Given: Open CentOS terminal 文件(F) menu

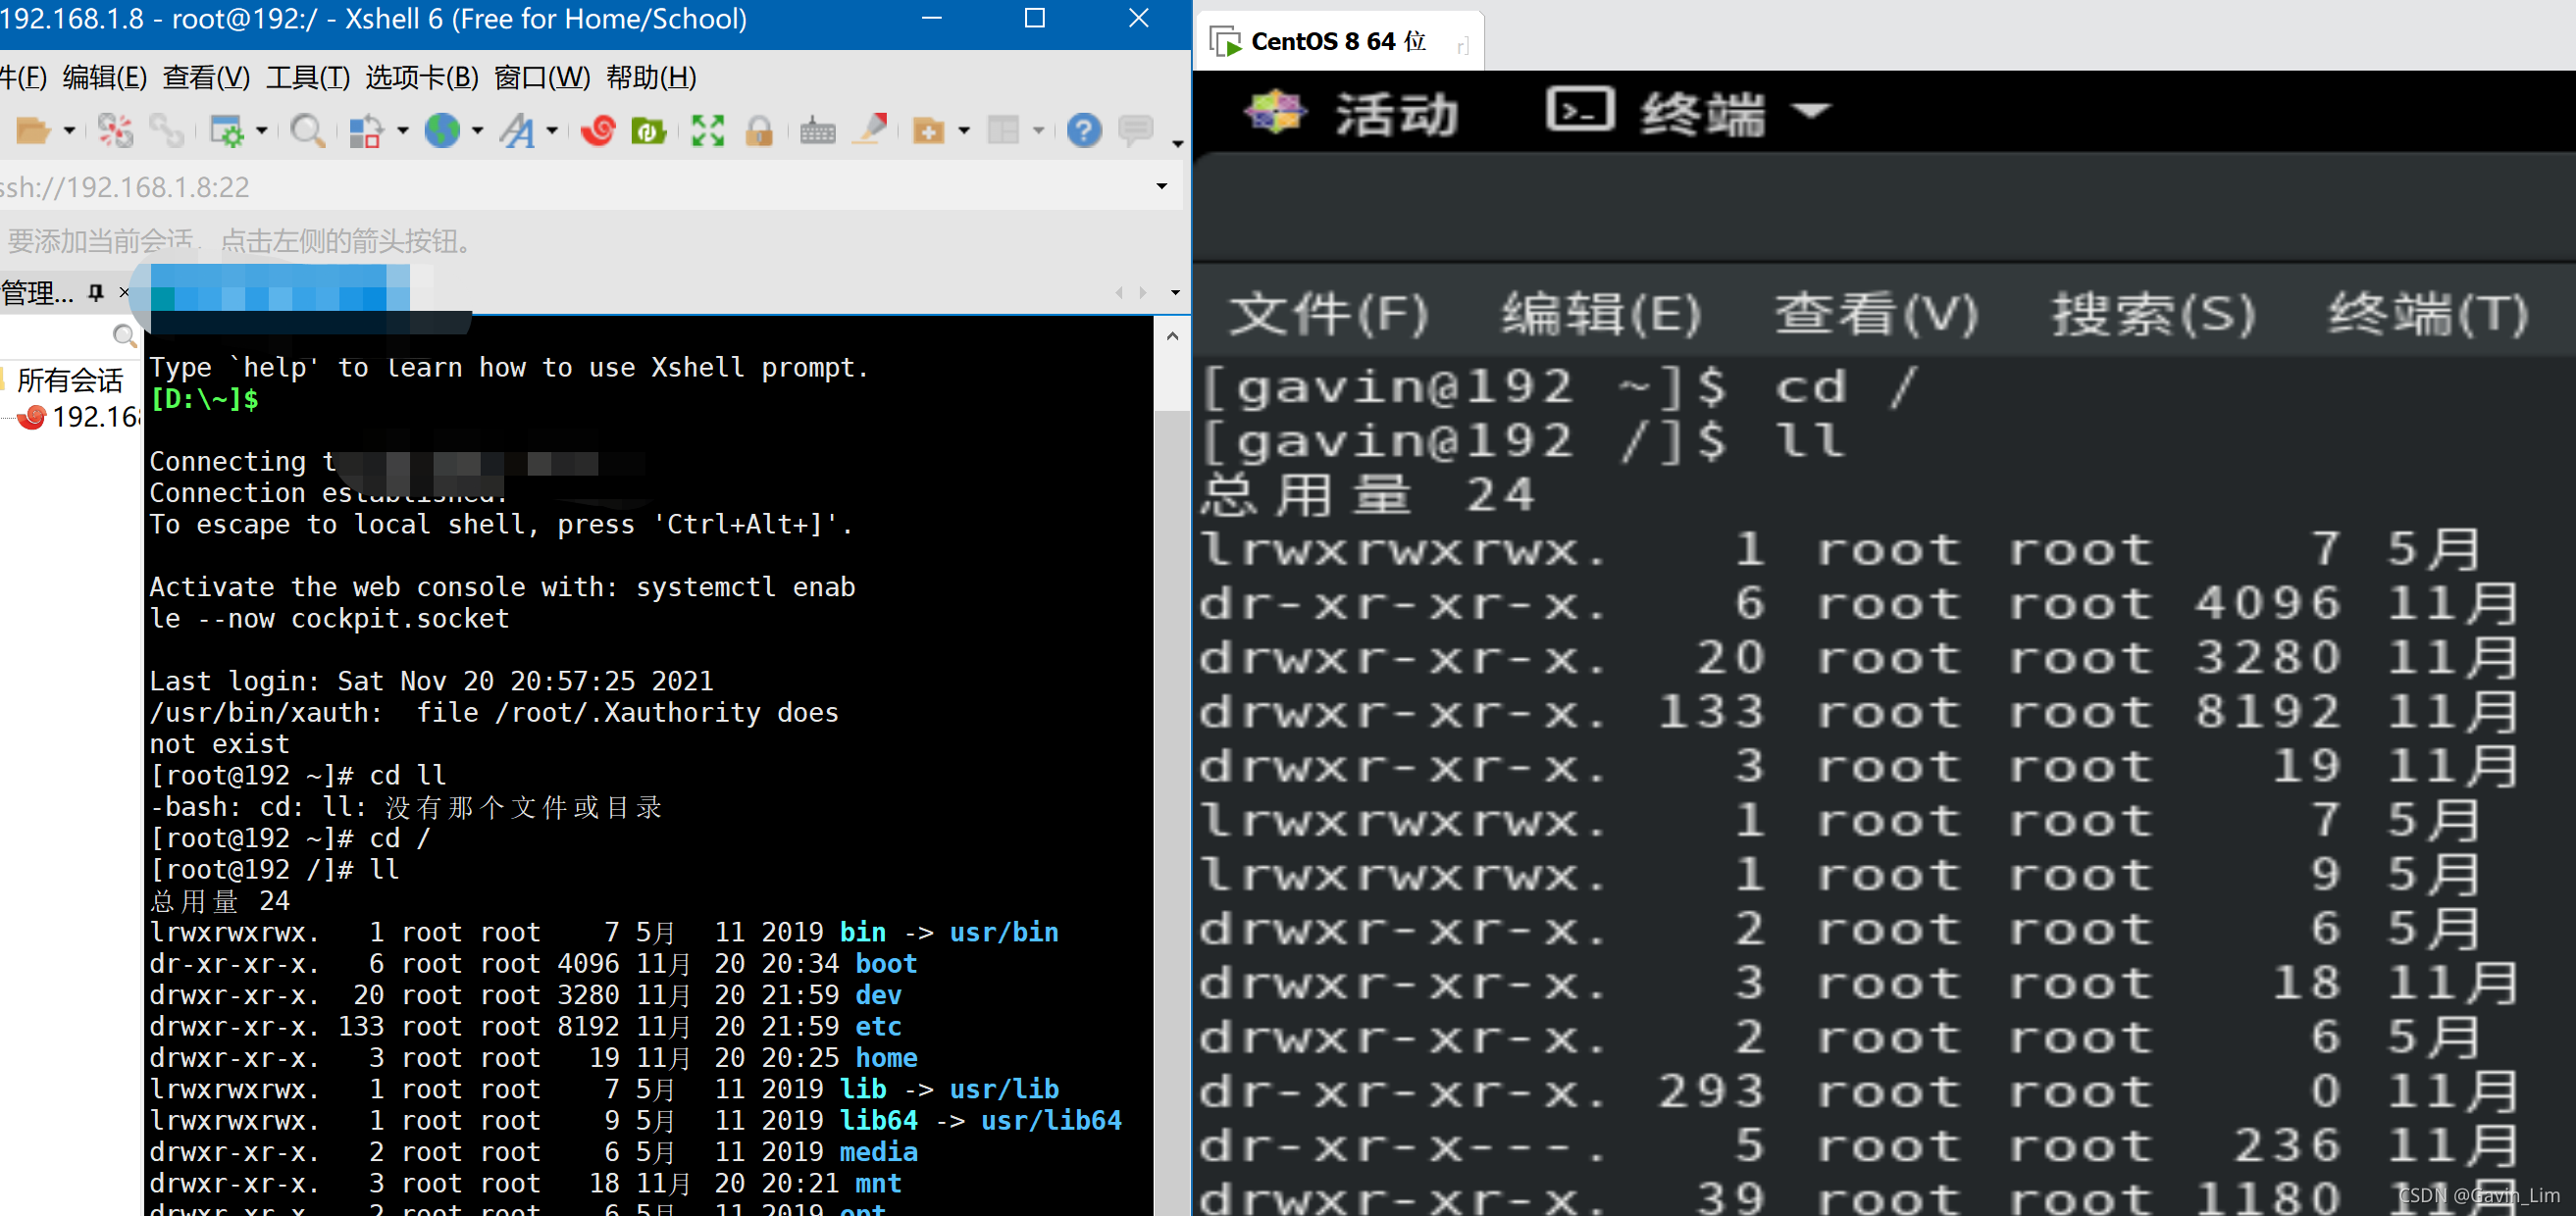Looking at the screenshot, I should click(x=1329, y=314).
